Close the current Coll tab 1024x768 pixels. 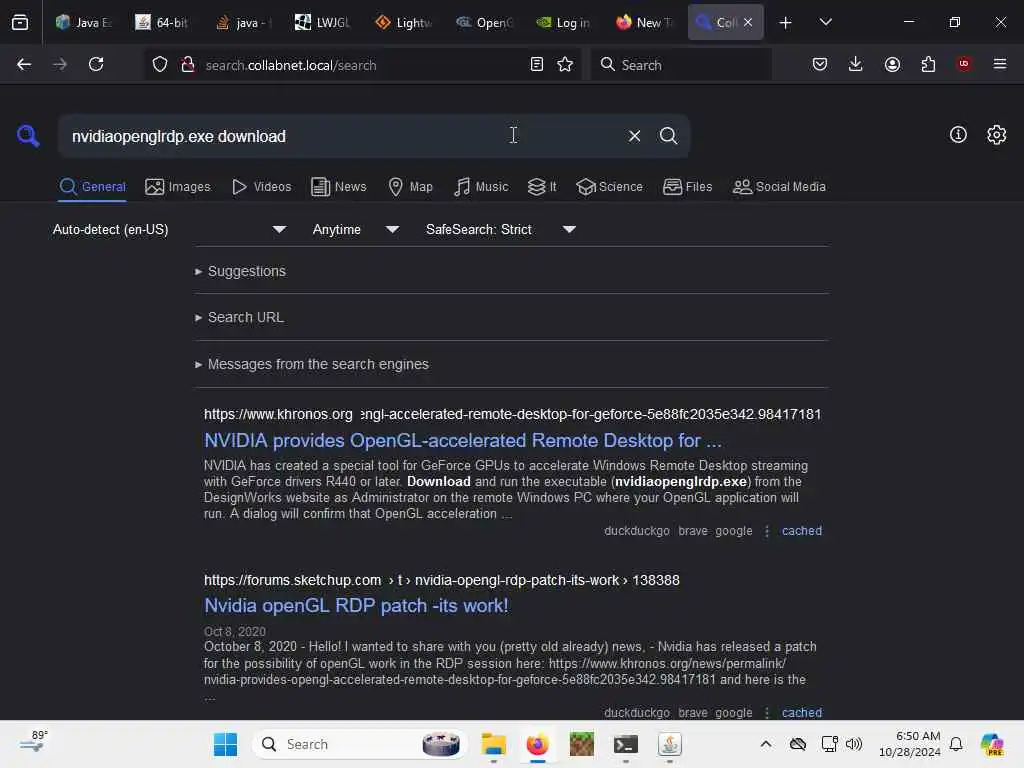tap(748, 22)
